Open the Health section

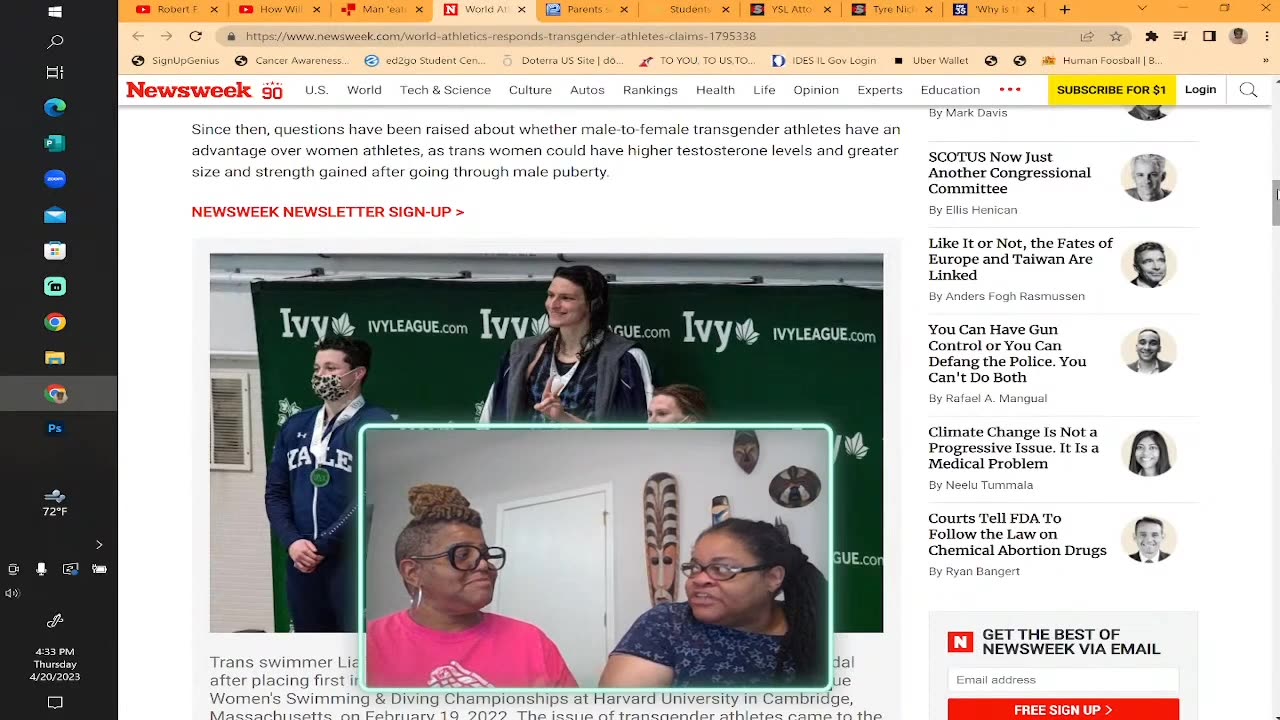(715, 90)
